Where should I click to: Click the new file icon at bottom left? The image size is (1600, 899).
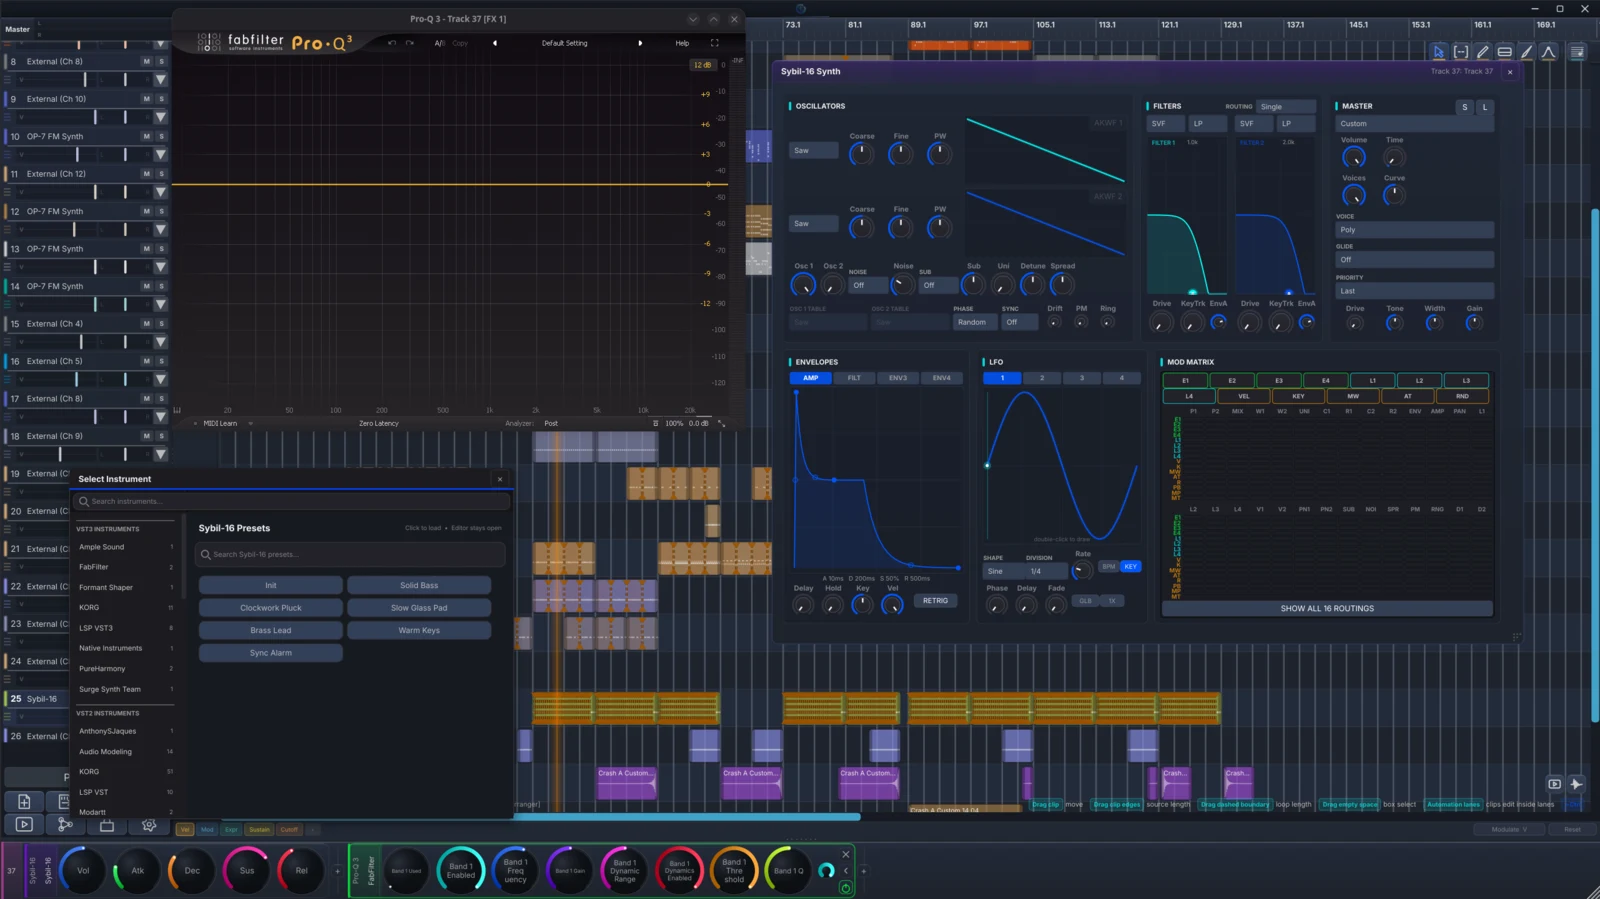pos(24,802)
